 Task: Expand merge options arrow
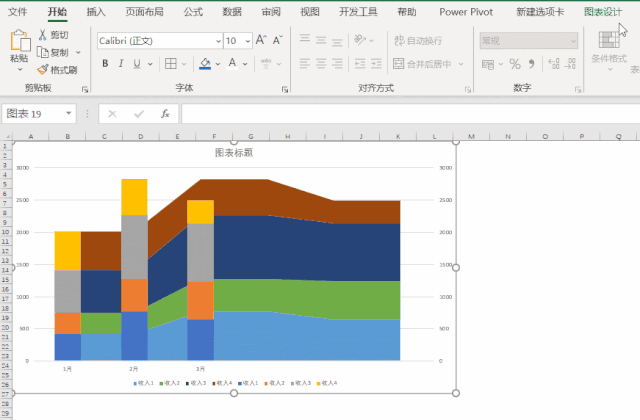pyautogui.click(x=461, y=64)
